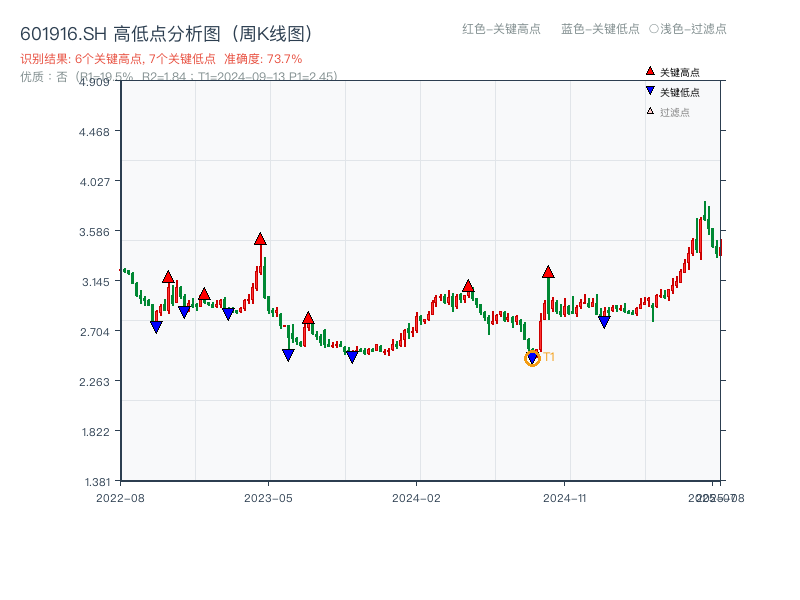Image resolution: width=800 pixels, height=600 pixels.
Task: Toggle the 过滤点 series in the chart legend
Action: (x=668, y=112)
